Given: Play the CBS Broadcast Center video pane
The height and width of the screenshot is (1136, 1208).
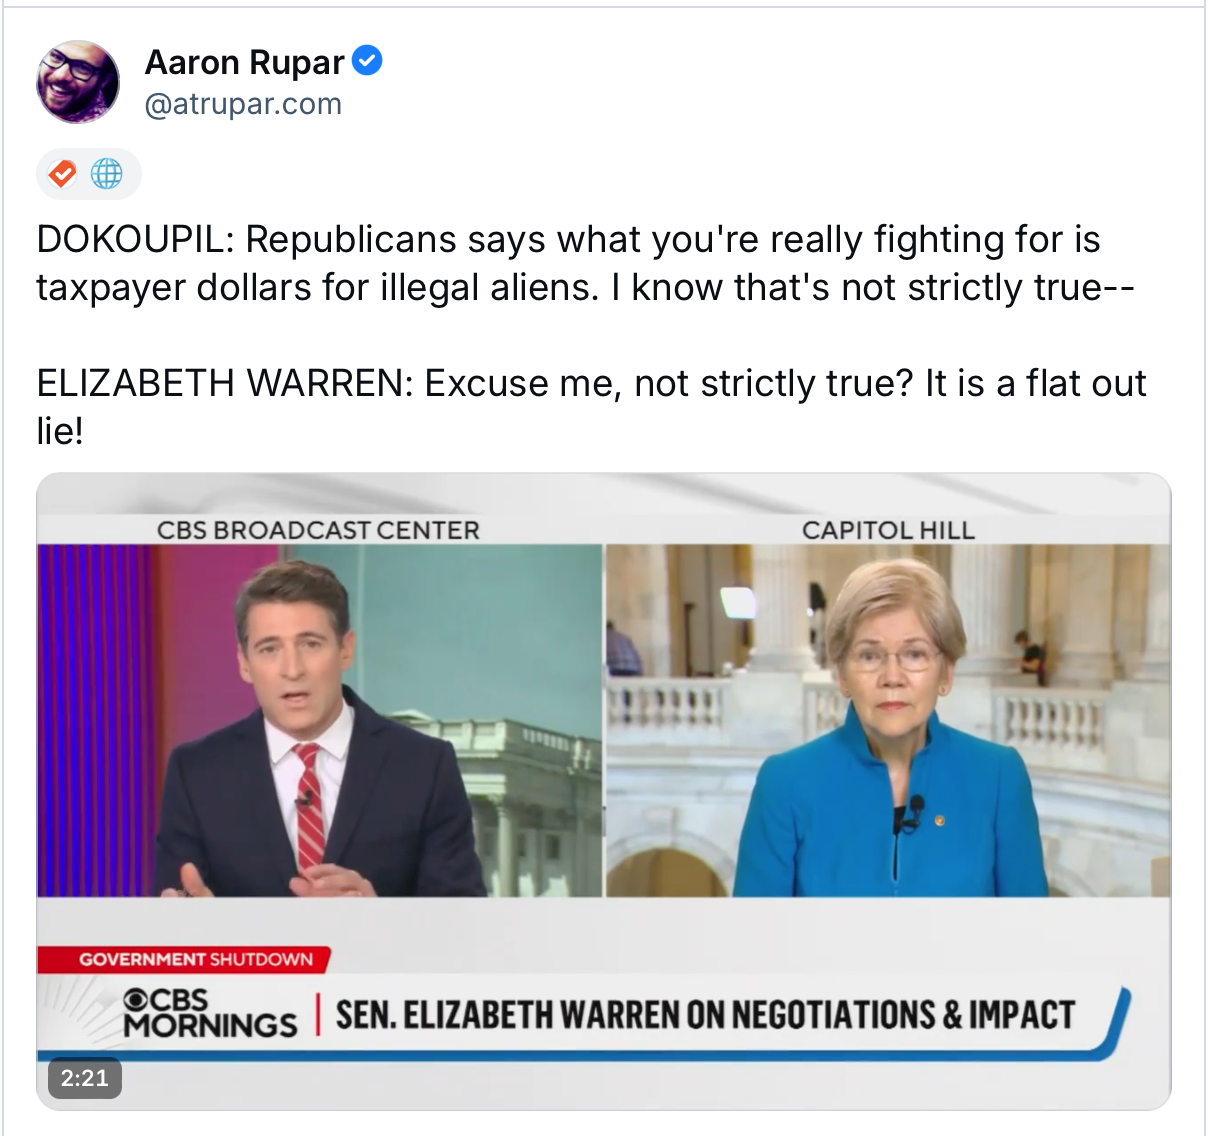Looking at the screenshot, I should [x=320, y=720].
